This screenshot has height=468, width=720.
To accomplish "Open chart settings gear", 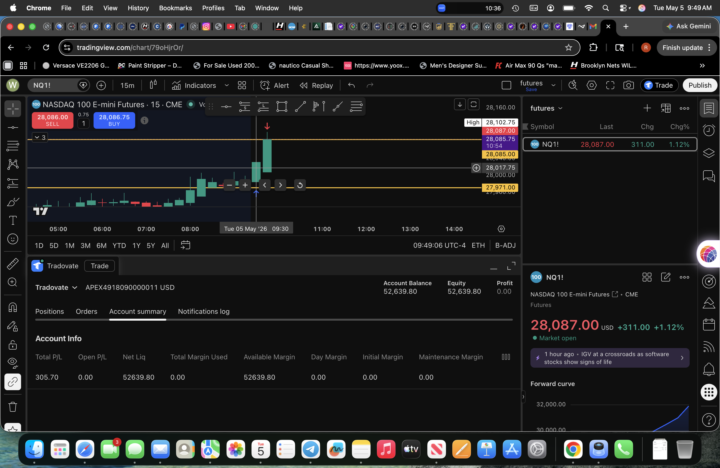I will click(591, 85).
